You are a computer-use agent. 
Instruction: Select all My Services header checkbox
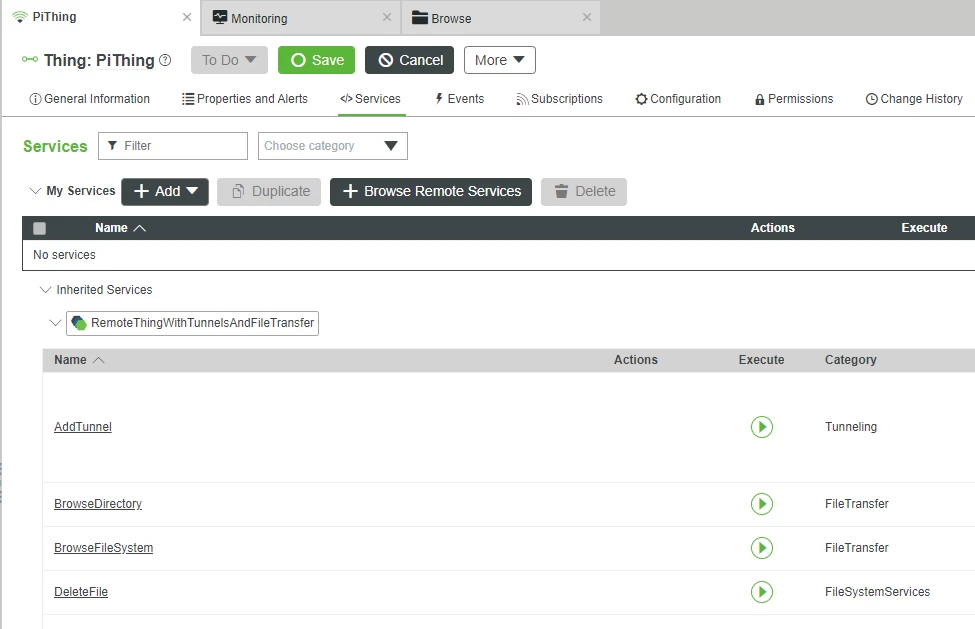click(x=39, y=228)
